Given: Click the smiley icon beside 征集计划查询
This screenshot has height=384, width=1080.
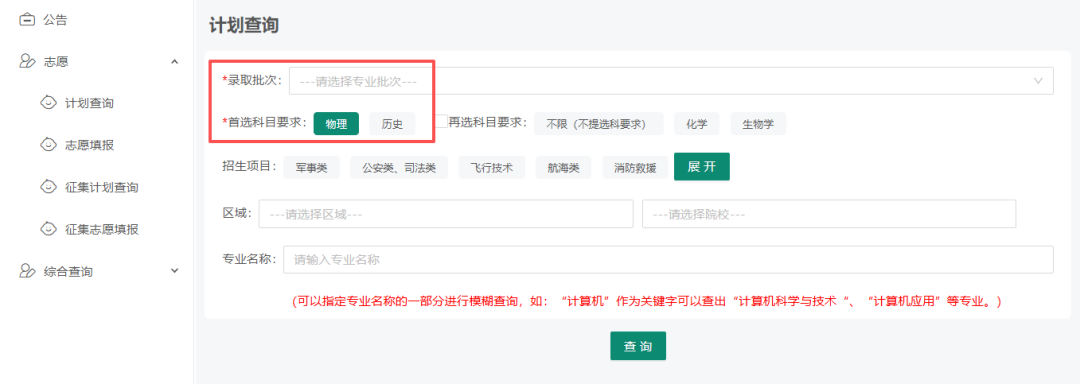Looking at the screenshot, I should click(x=48, y=187).
